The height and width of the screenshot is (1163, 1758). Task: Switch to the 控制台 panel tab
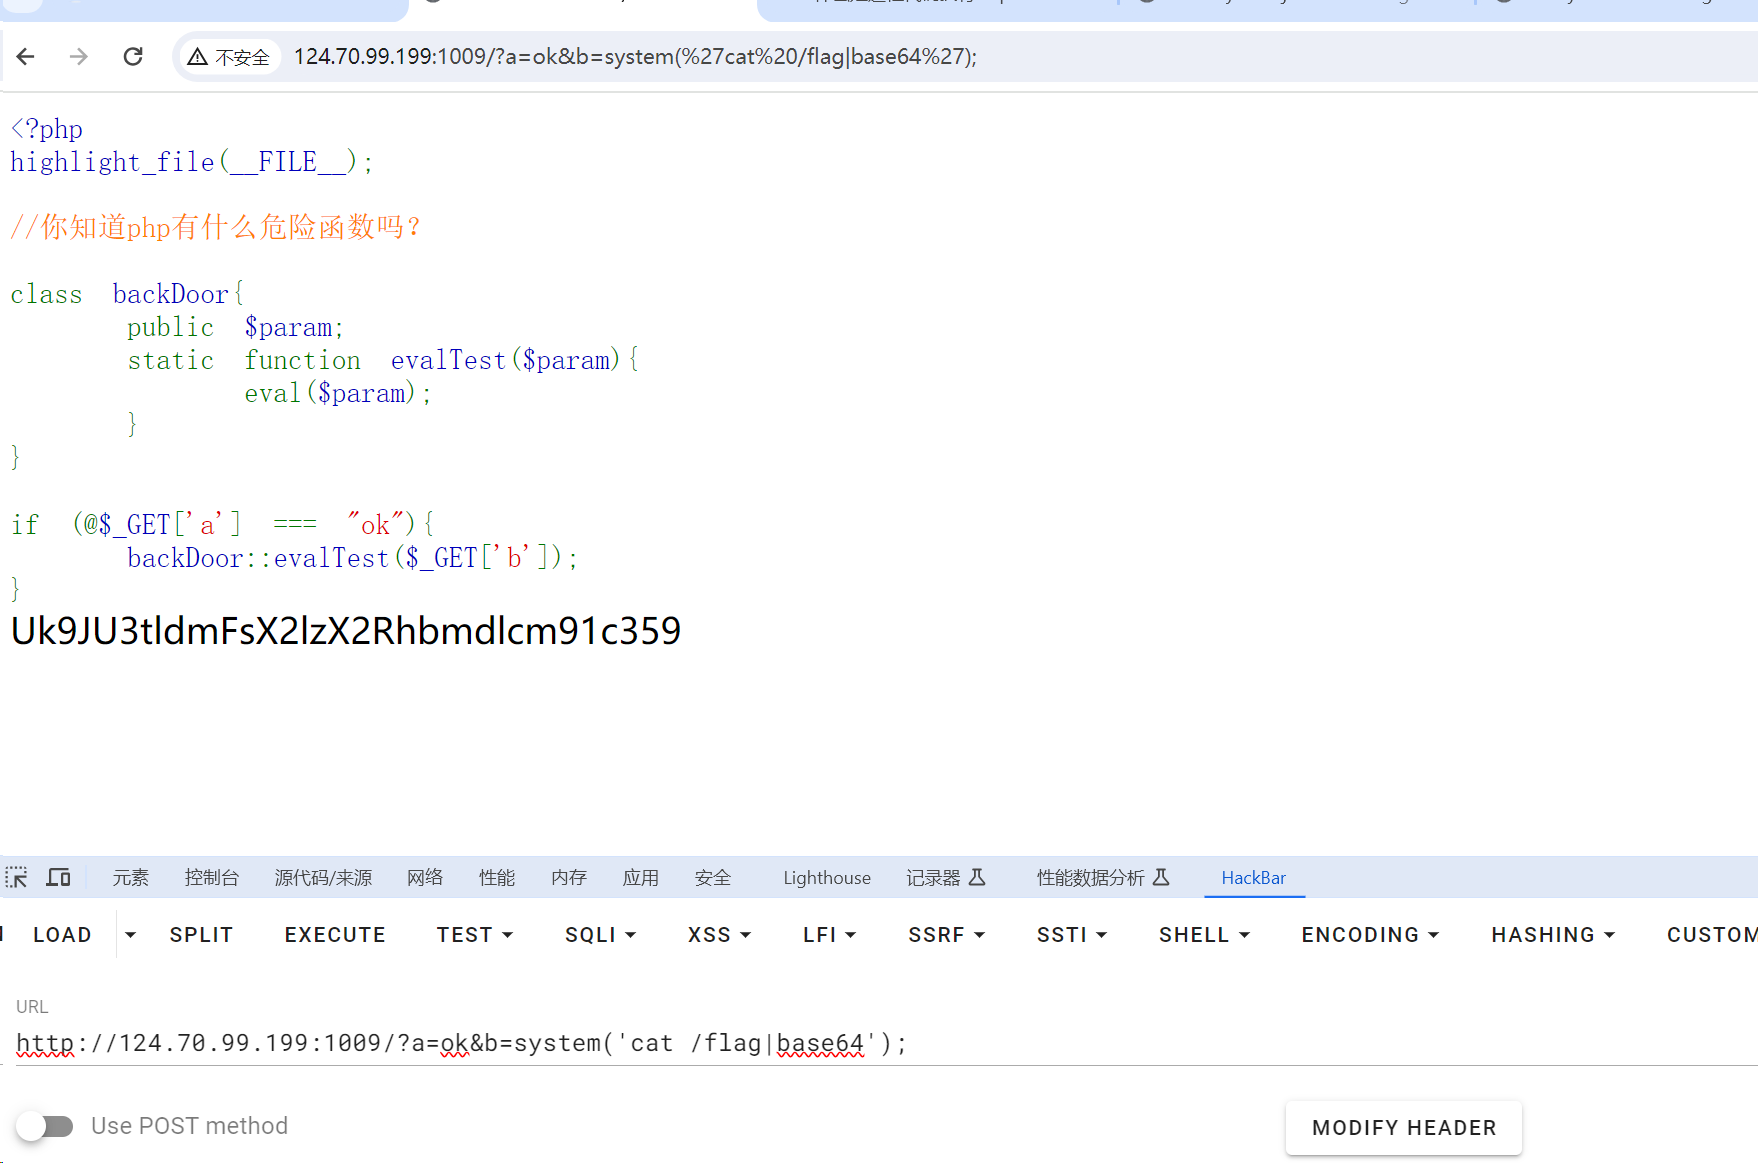(x=212, y=877)
